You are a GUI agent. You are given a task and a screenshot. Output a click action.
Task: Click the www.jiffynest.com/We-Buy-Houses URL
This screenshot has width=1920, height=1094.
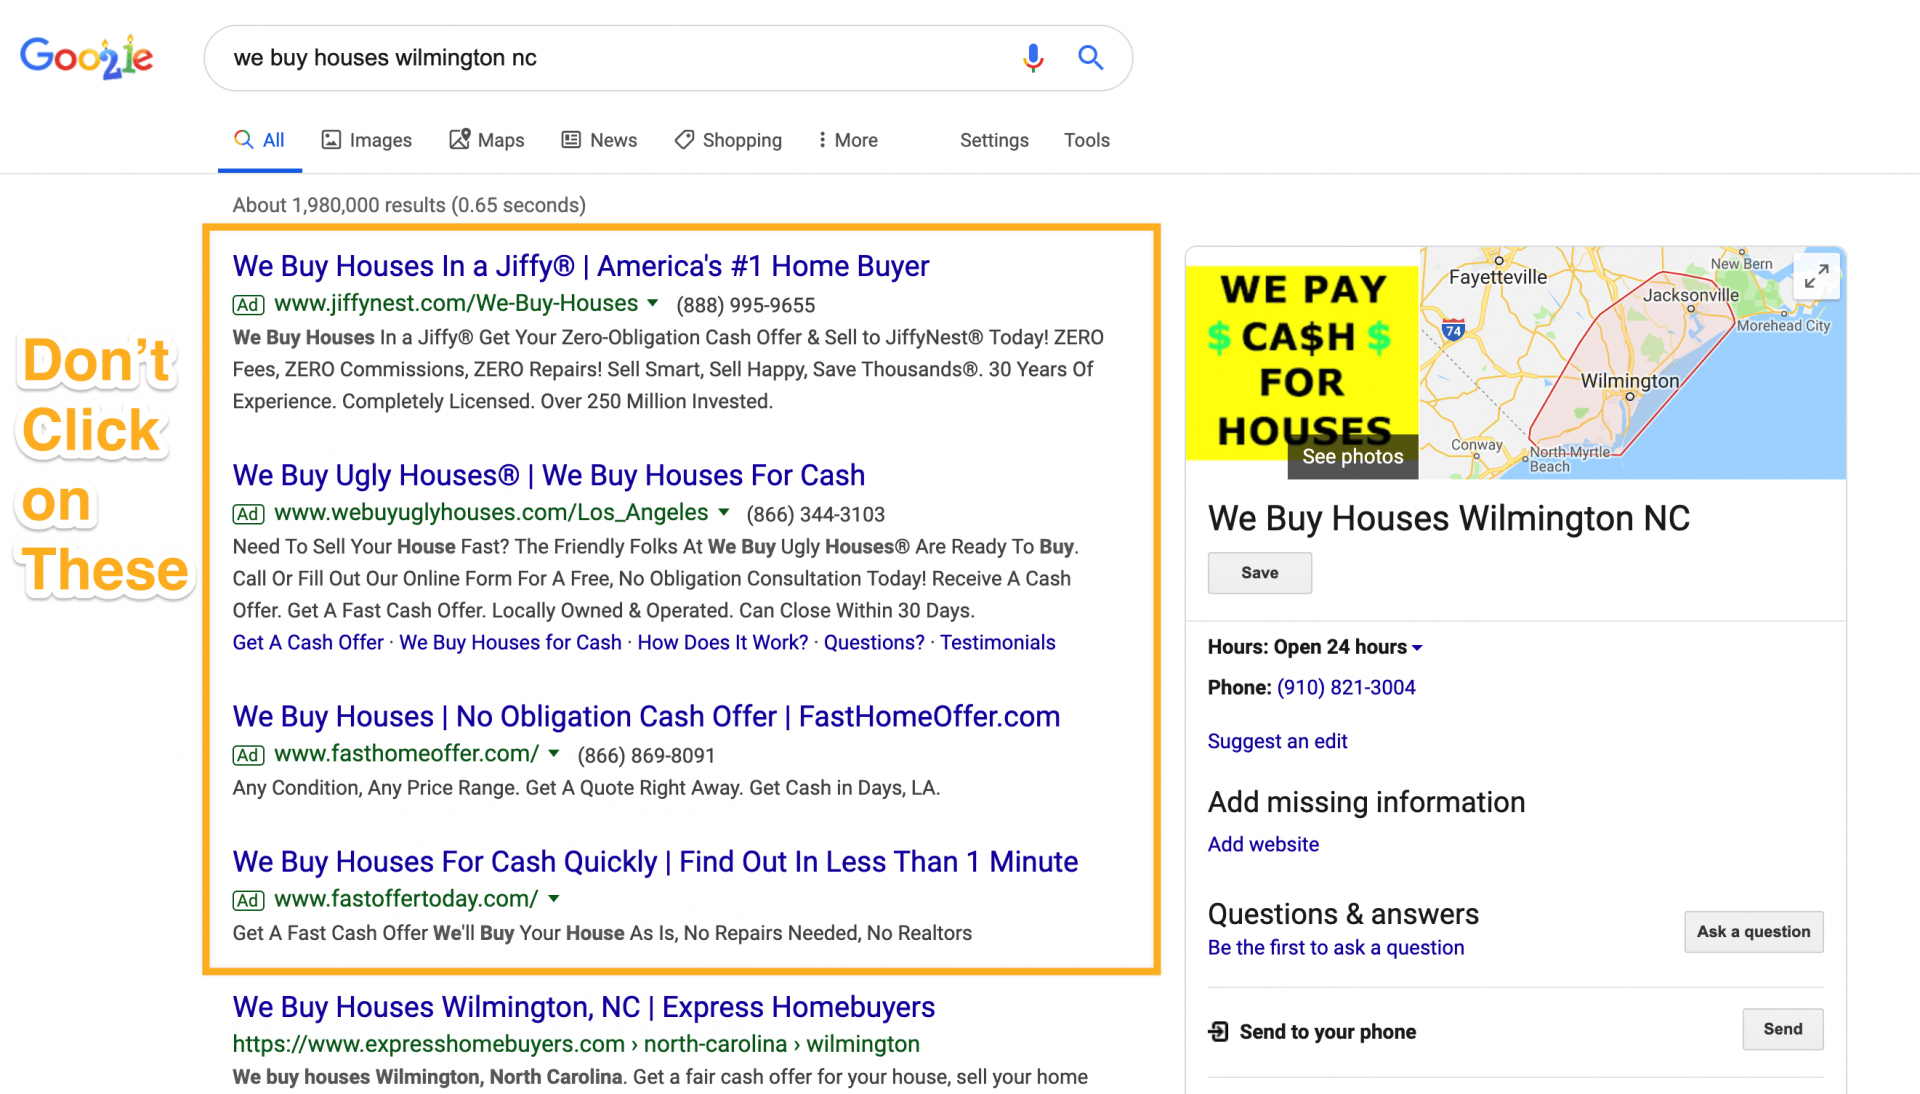point(456,303)
